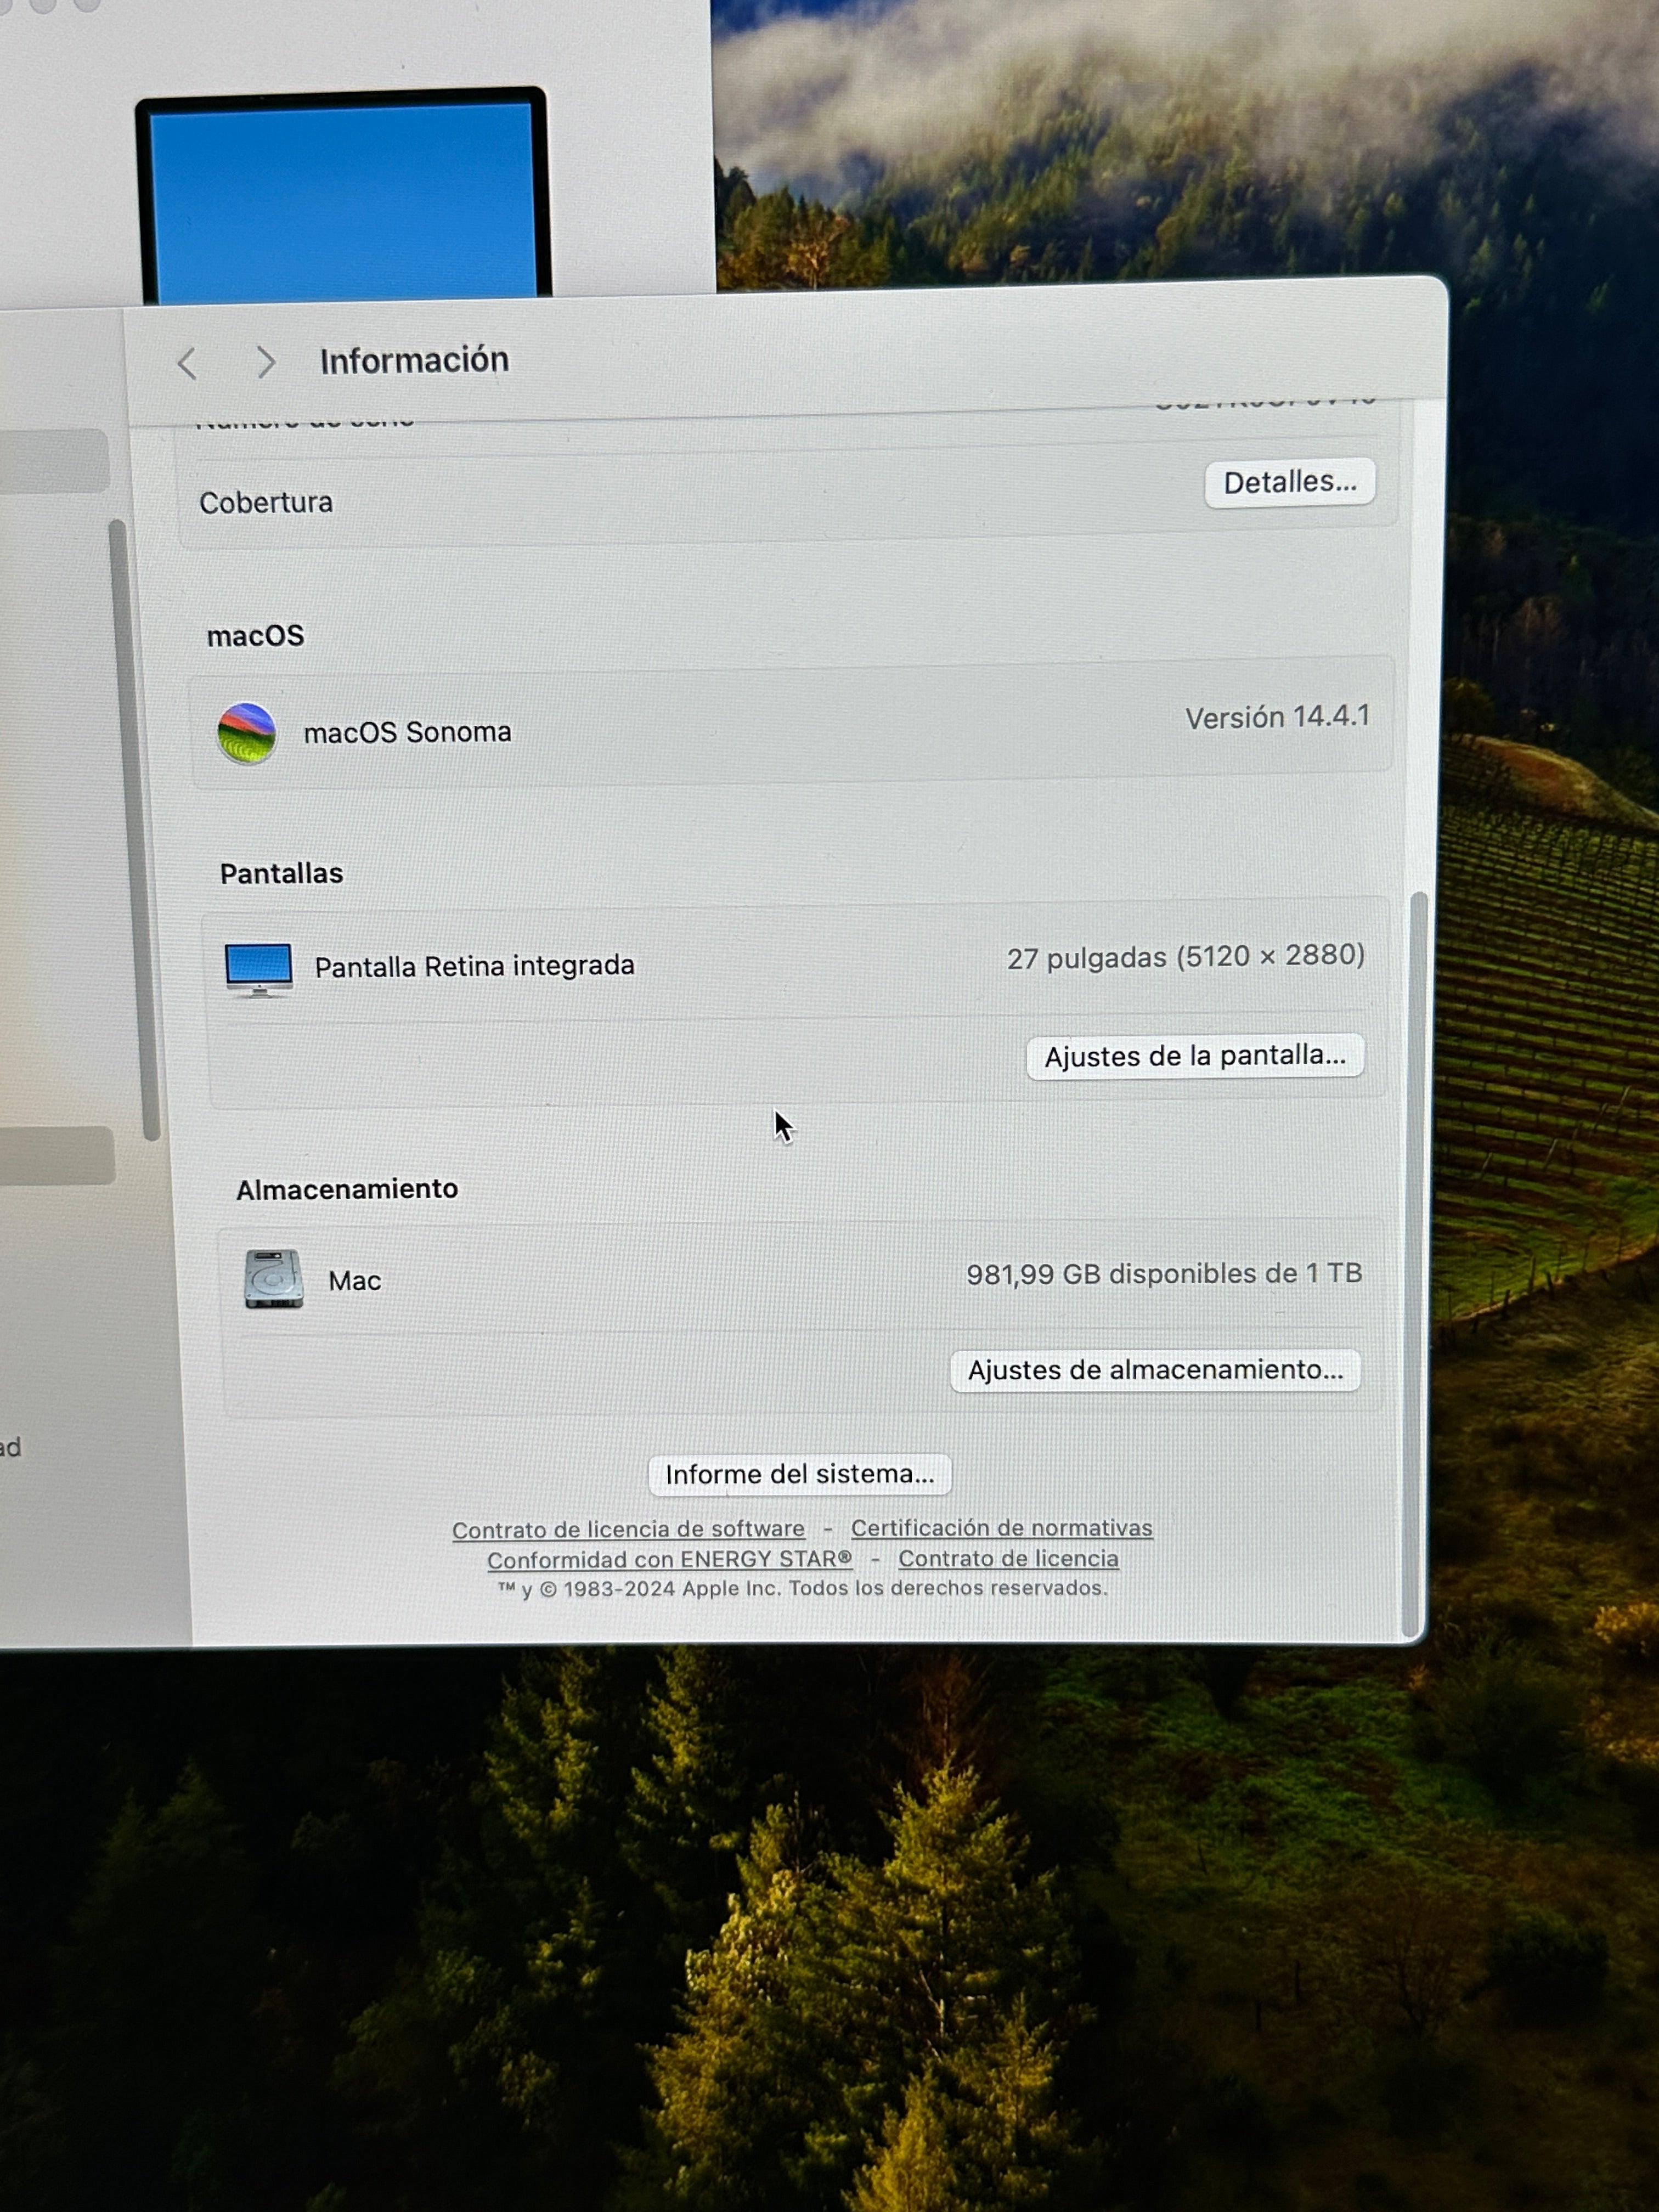Select the Versión 14.4.1 text
Screen dimensions: 1659x2212
point(1277,717)
